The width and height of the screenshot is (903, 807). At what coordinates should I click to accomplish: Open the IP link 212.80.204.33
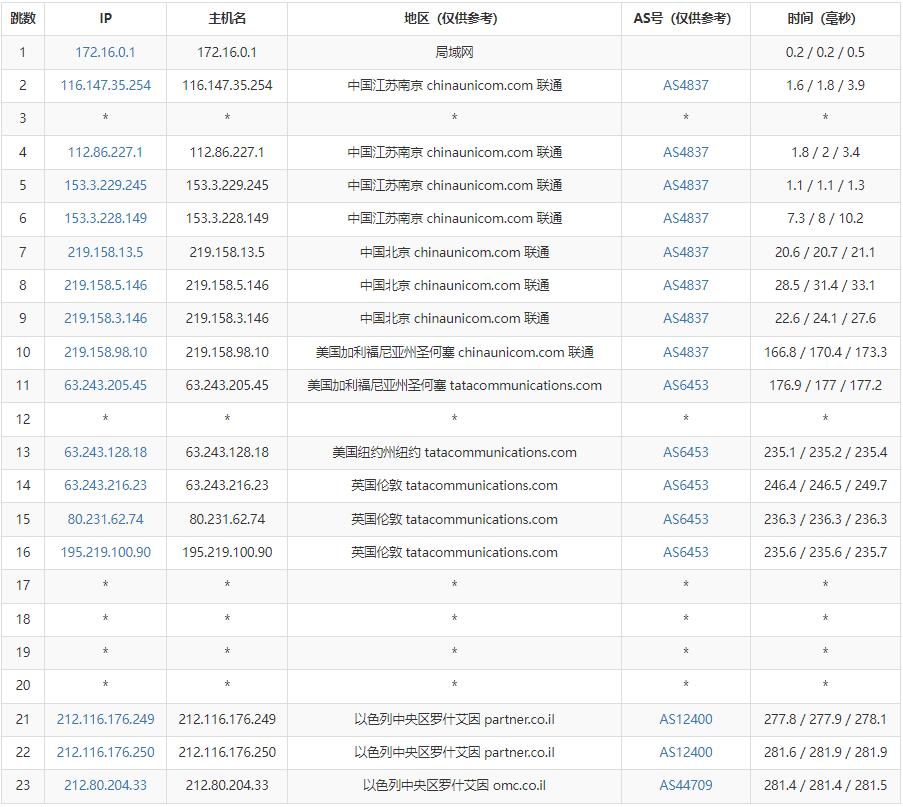coord(105,785)
